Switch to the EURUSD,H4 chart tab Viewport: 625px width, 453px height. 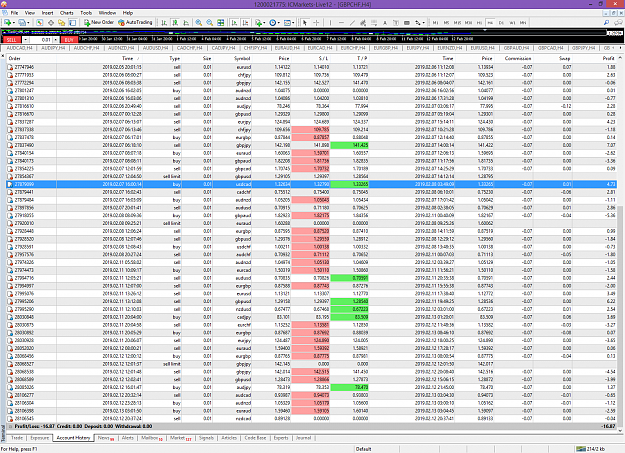pyautogui.click(x=483, y=48)
